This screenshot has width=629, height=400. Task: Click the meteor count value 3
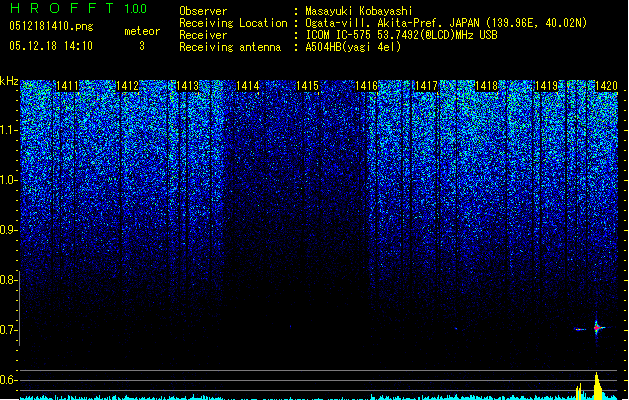pyautogui.click(x=142, y=46)
